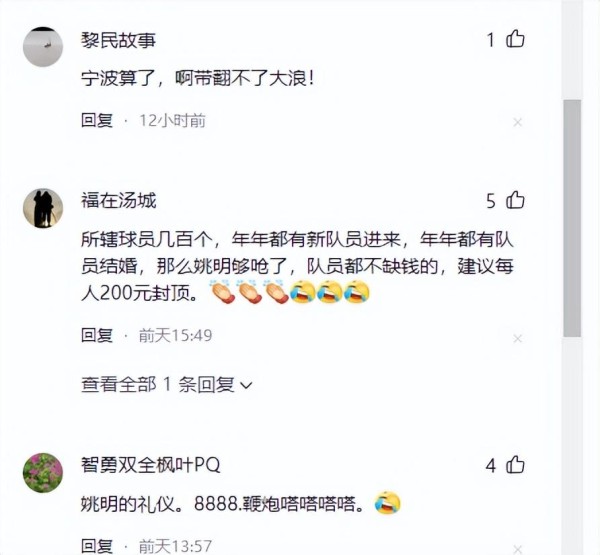Open the profile name 智勇双全枫叶PQ

tap(150, 465)
